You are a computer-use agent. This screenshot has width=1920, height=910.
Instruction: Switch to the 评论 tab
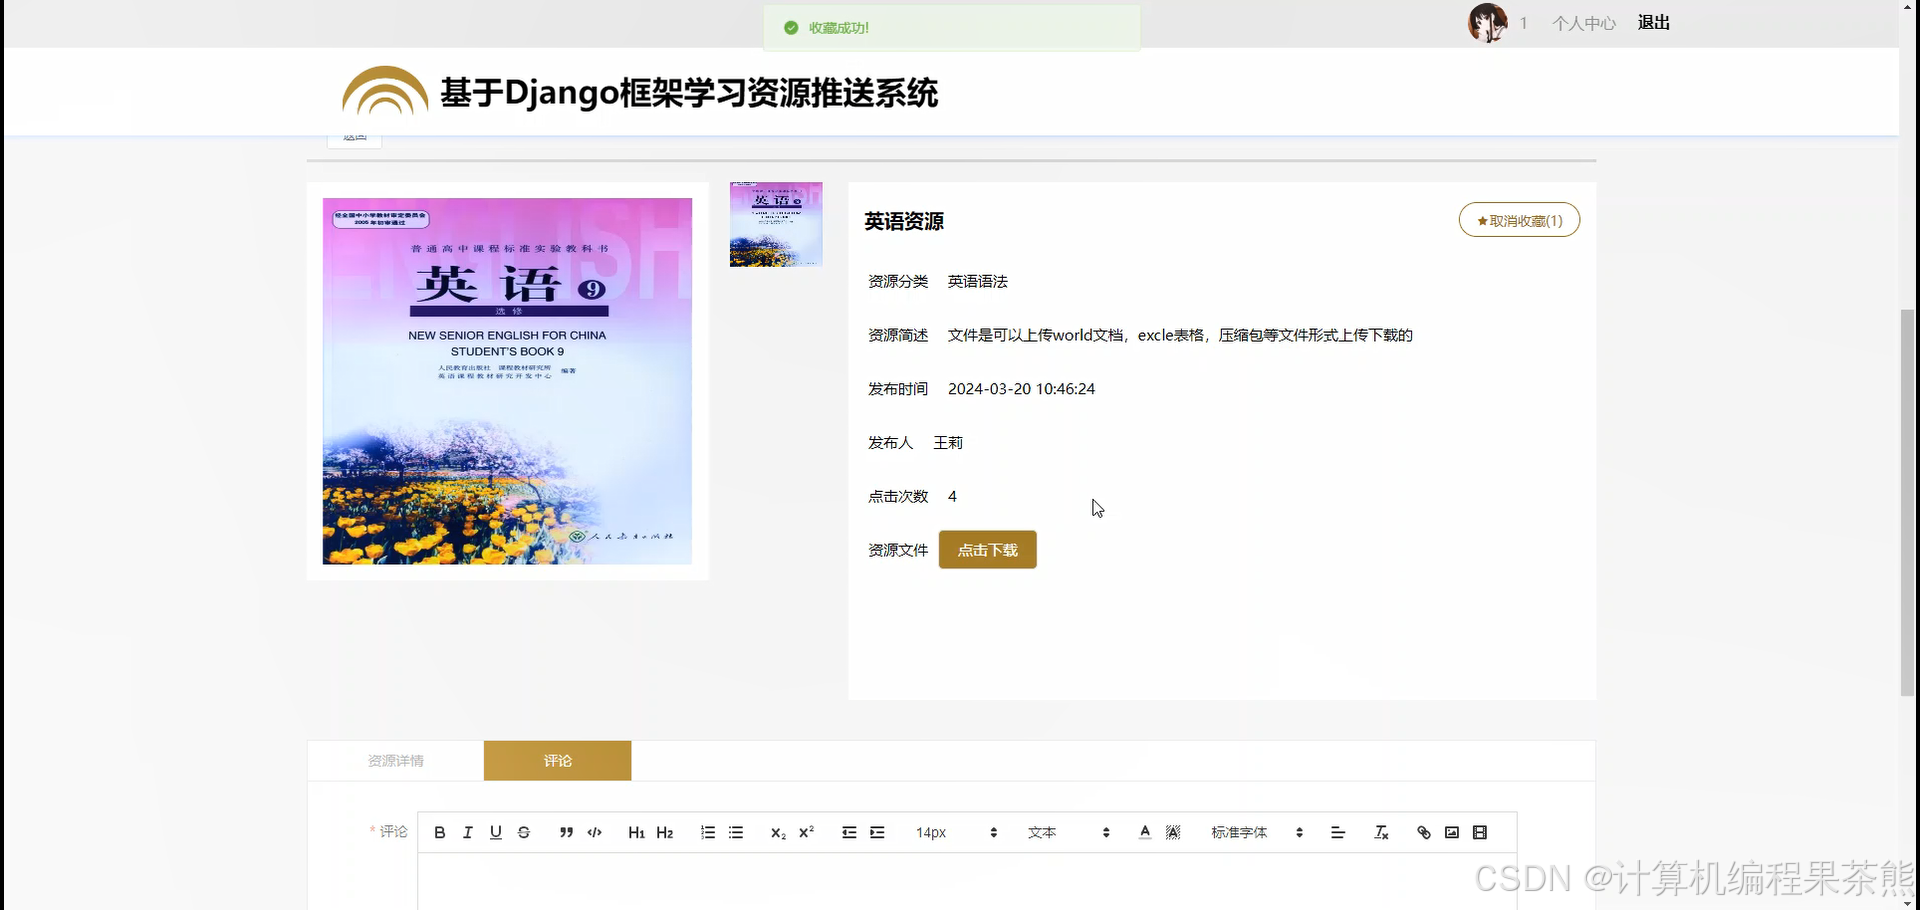click(x=557, y=761)
